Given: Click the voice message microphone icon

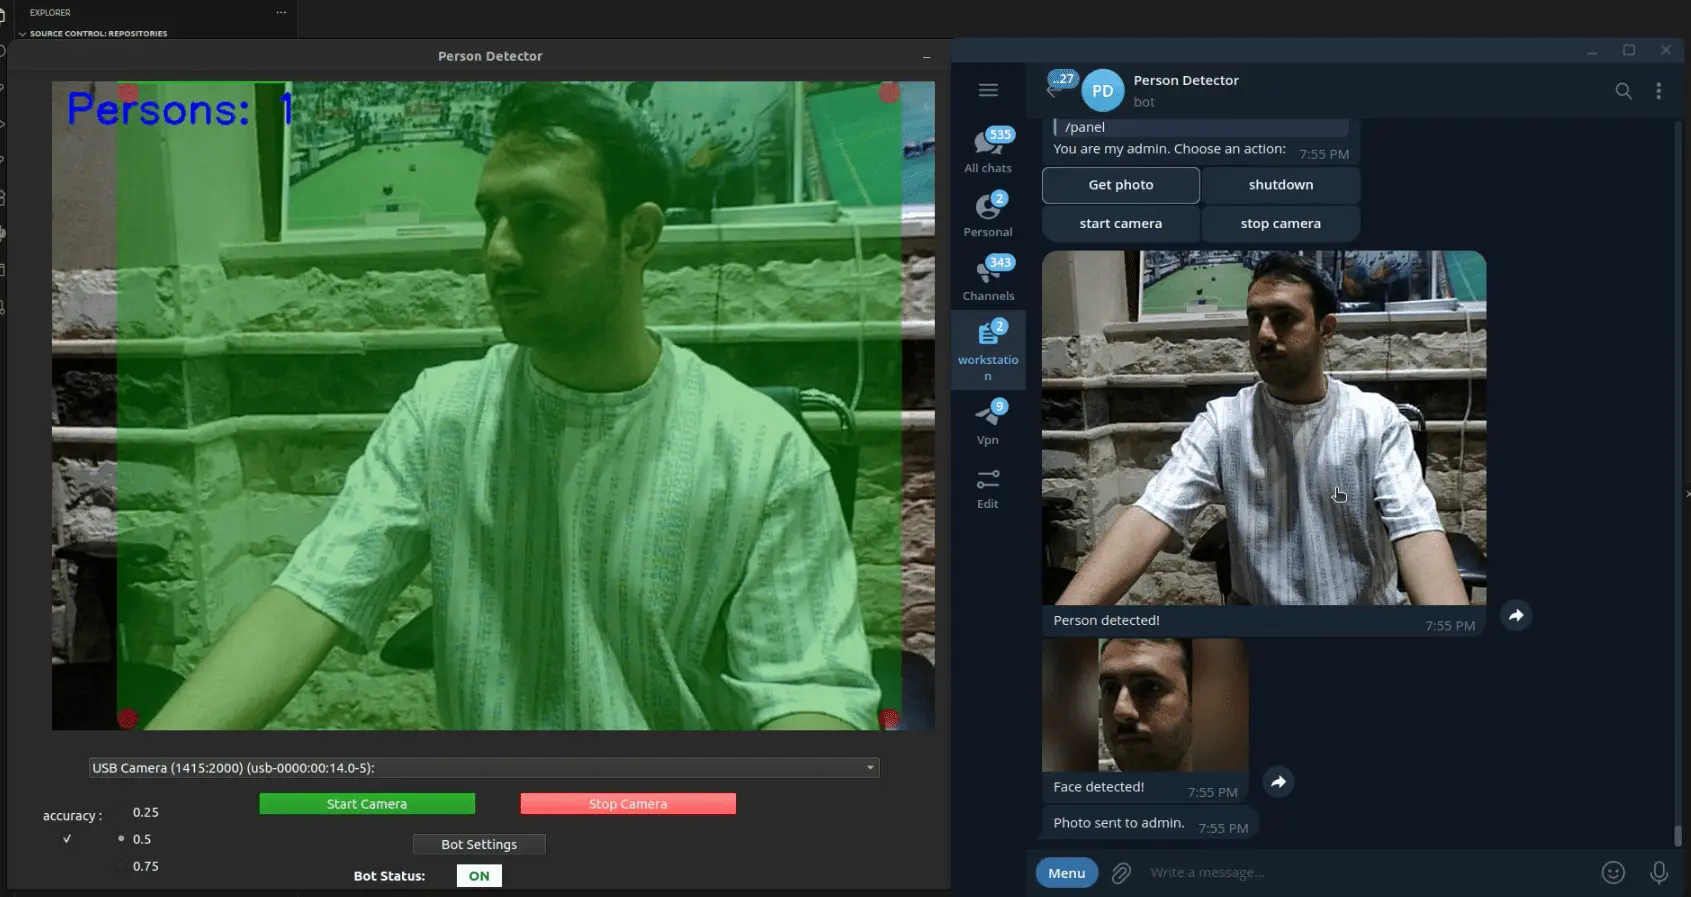Looking at the screenshot, I should [x=1658, y=873].
